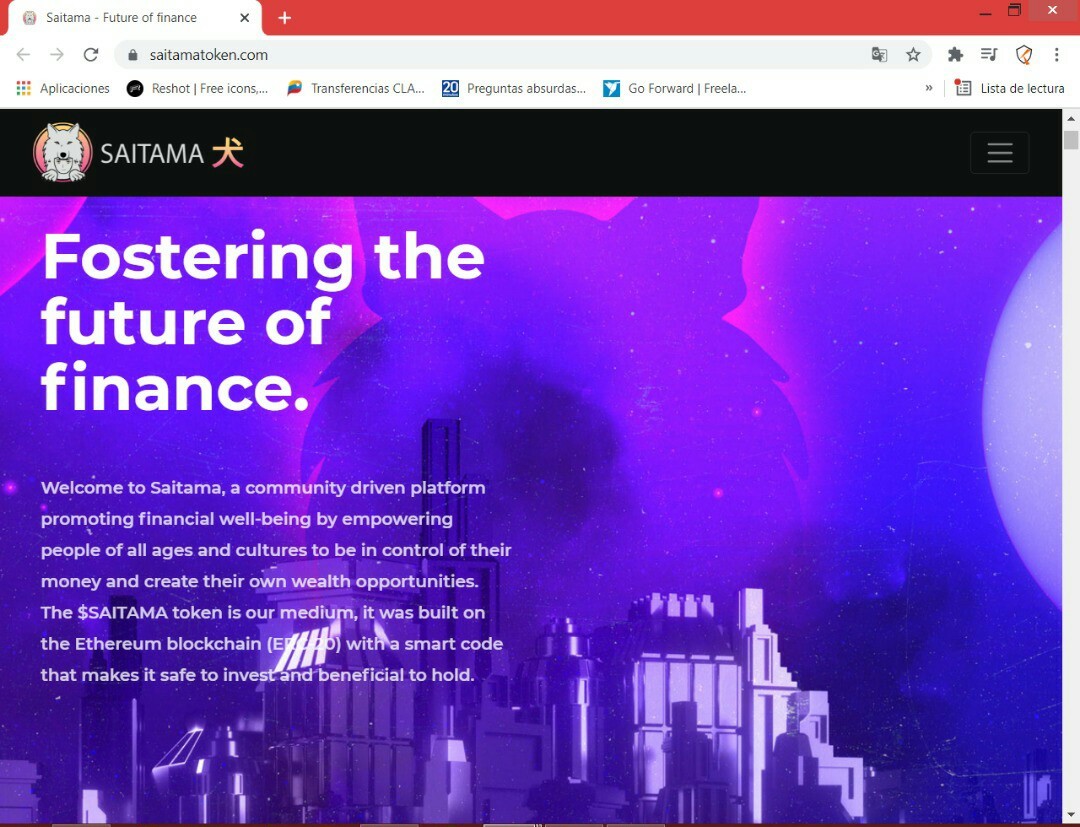
Task: Bookmark this page with the star
Action: (913, 54)
